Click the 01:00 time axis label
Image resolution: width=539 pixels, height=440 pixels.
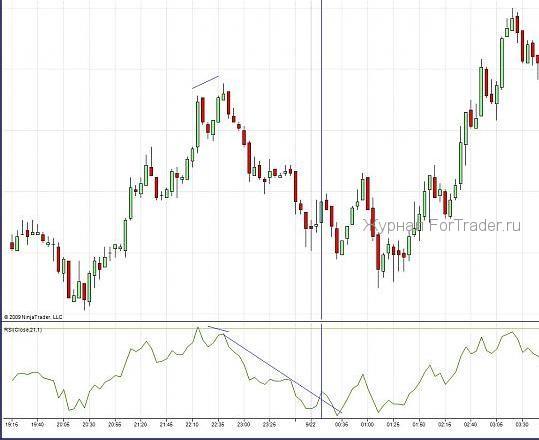click(367, 425)
